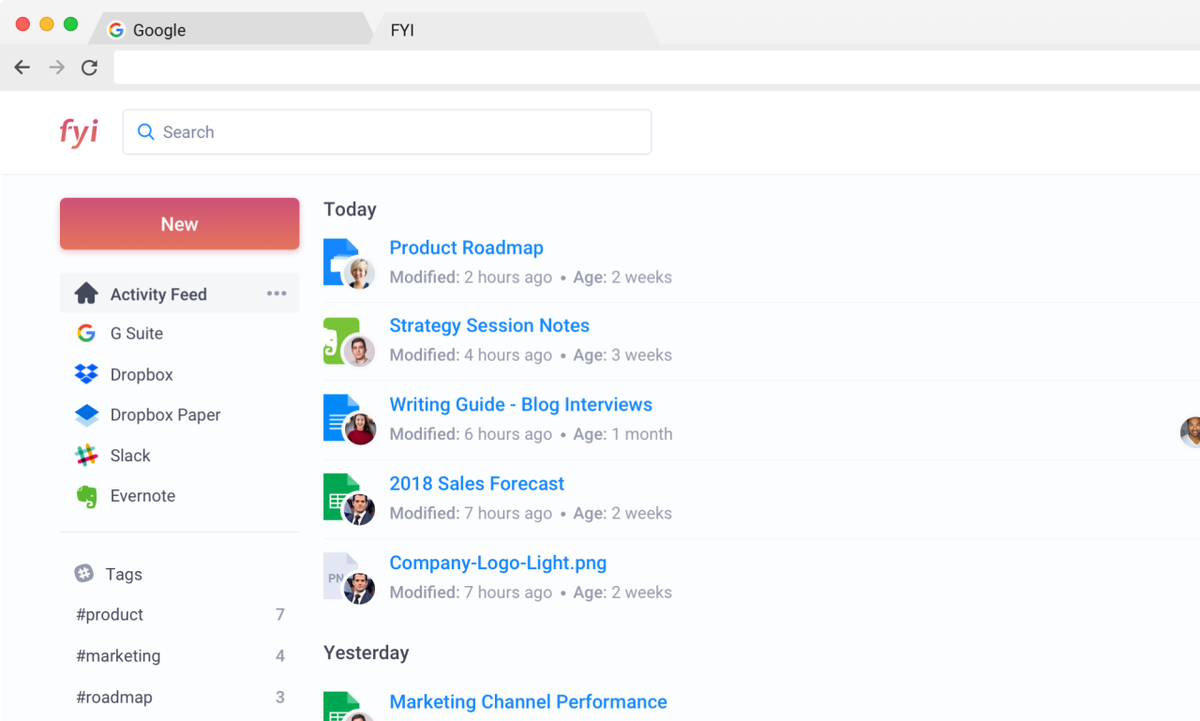Viewport: 1200px width, 721px height.
Task: Open Marketing Channel Performance link
Action: pyautogui.click(x=528, y=702)
